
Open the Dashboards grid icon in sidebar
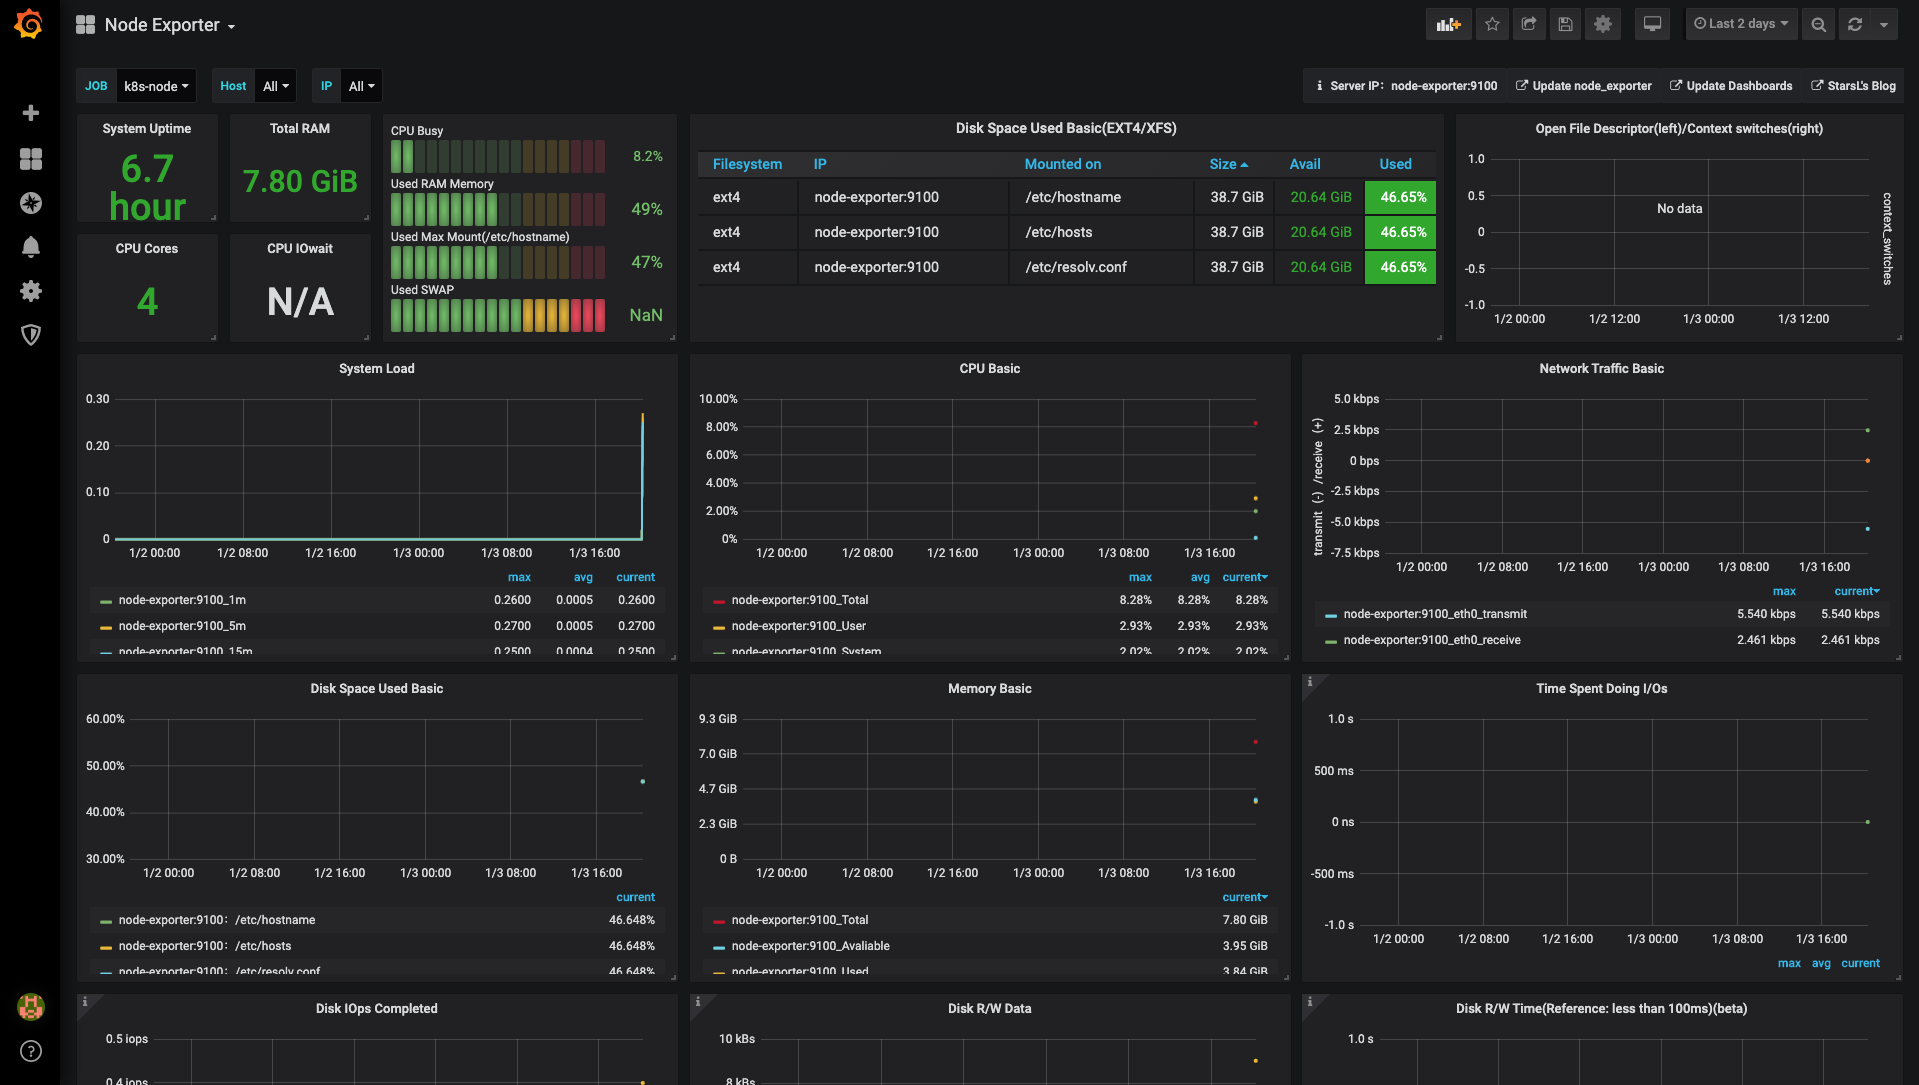click(31, 159)
